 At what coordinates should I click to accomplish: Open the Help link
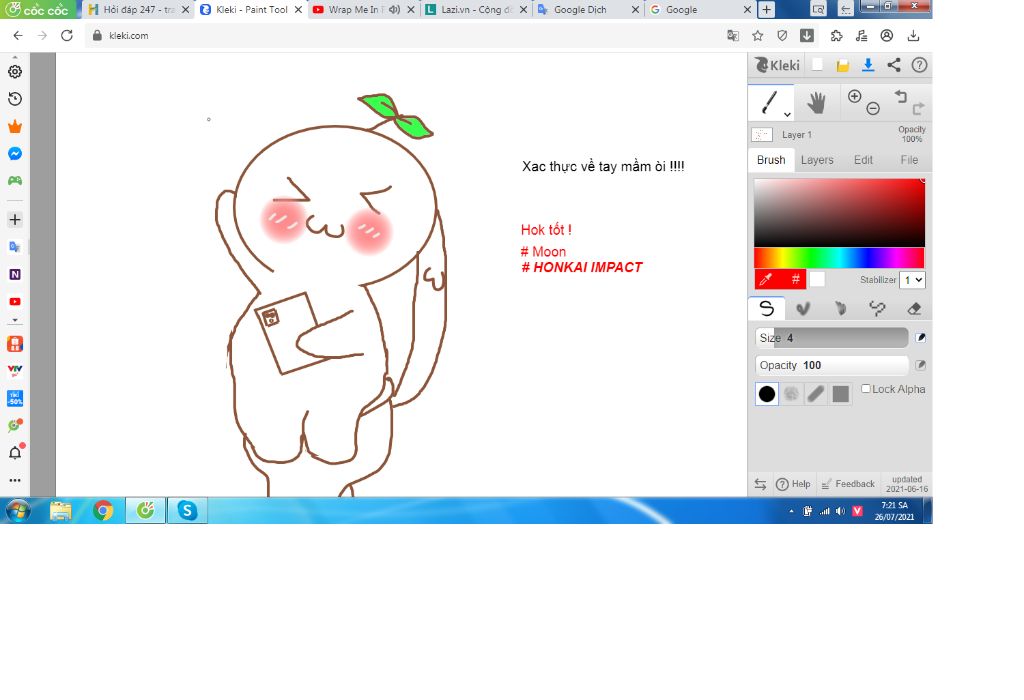[x=793, y=484]
